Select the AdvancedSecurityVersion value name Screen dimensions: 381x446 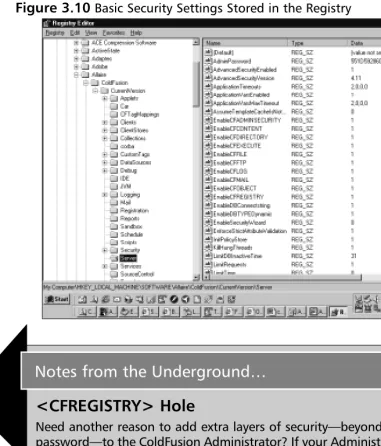pos(244,78)
